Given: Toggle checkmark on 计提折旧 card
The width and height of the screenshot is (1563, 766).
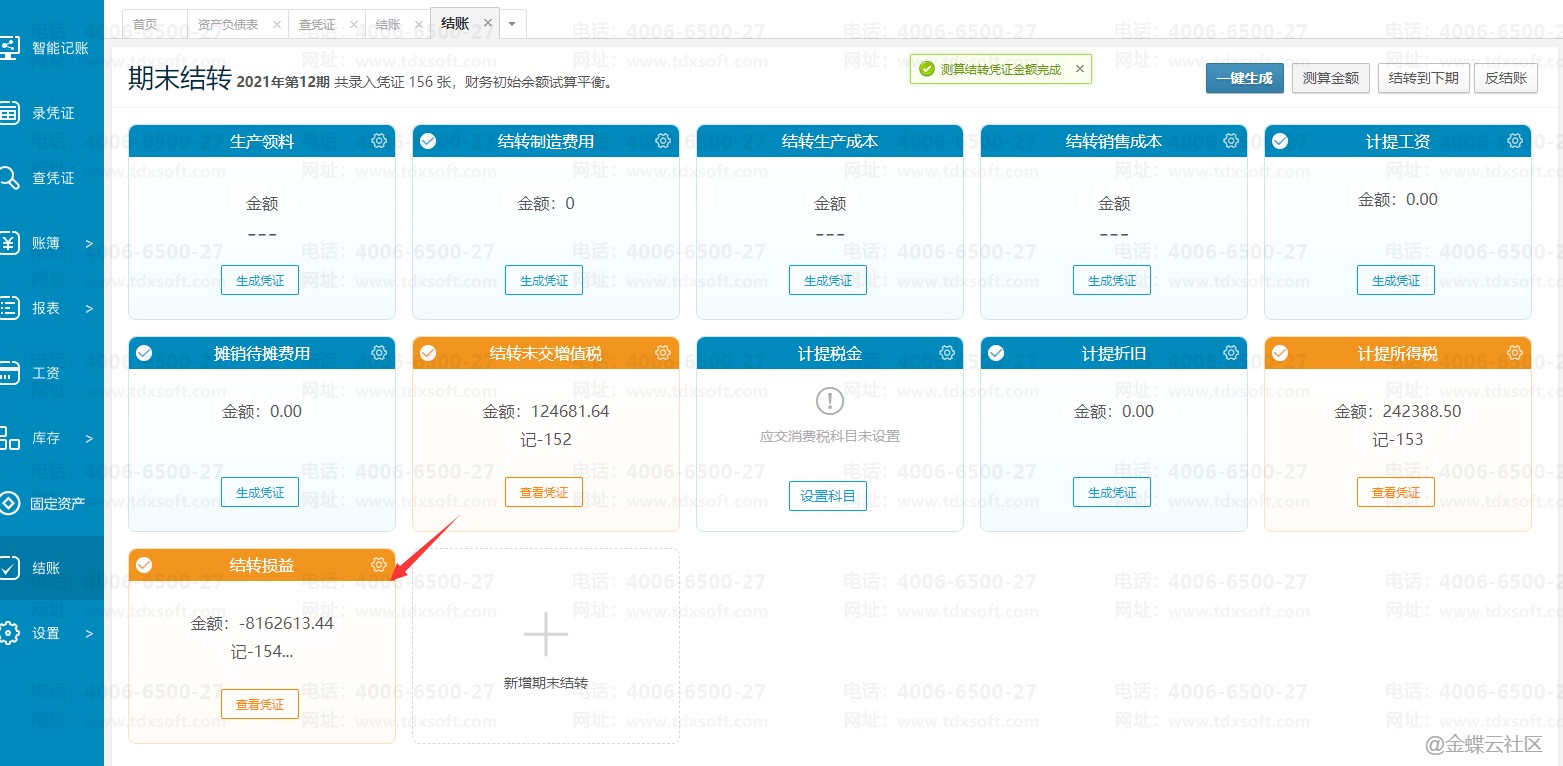Looking at the screenshot, I should click(996, 353).
